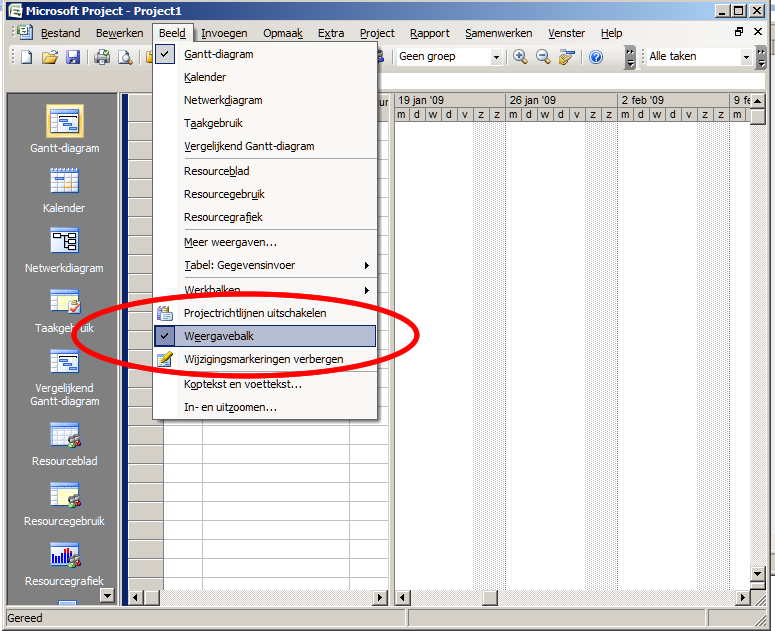The width and height of the screenshot is (775, 631).
Task: Restore the document window inside Project
Action: pyautogui.click(x=739, y=32)
